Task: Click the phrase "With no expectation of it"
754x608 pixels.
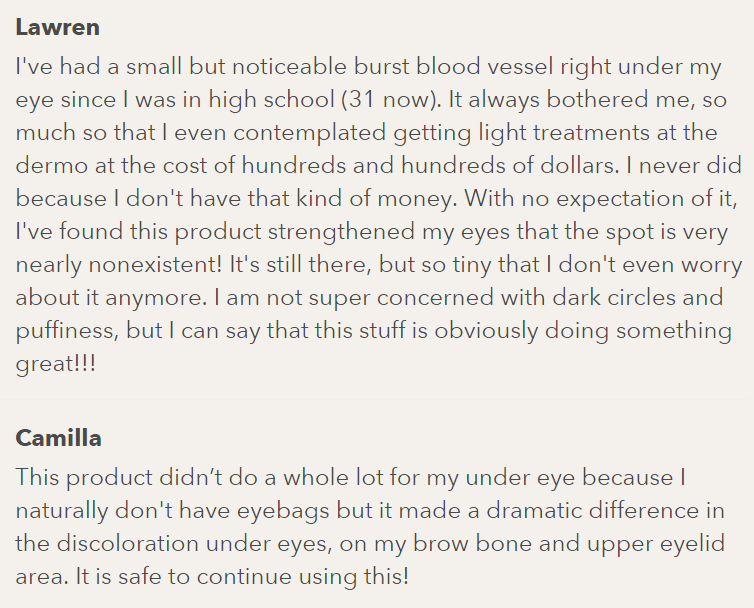Action: (599, 199)
